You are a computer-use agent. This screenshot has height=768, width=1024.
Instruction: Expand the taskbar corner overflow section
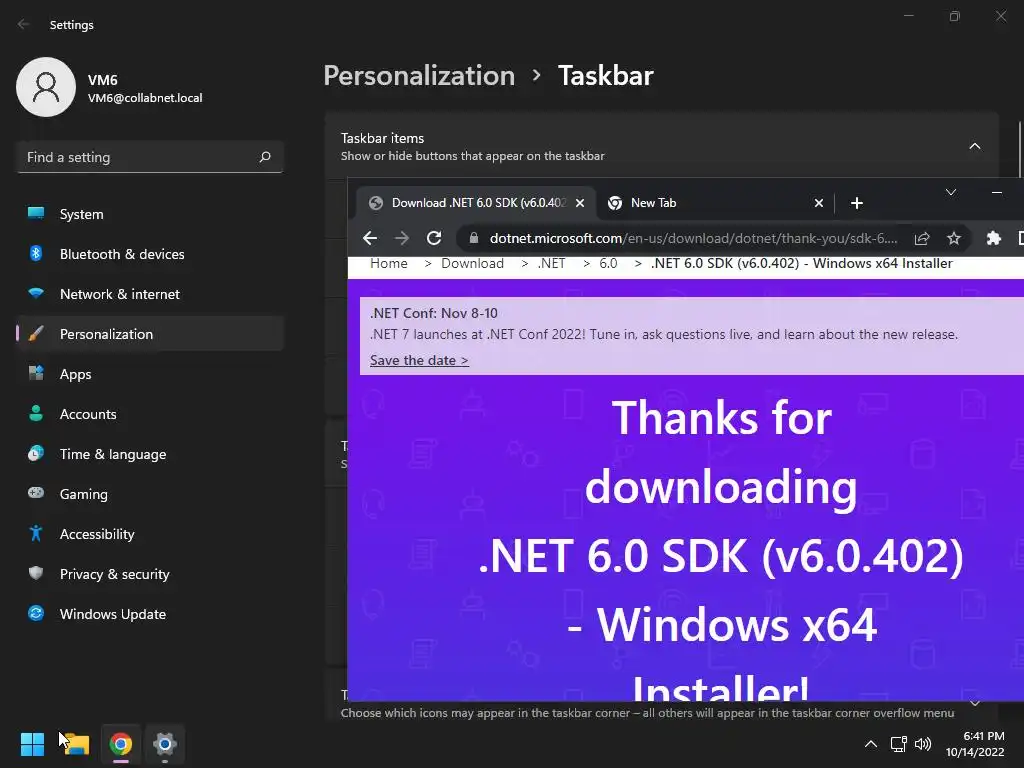pos(974,703)
